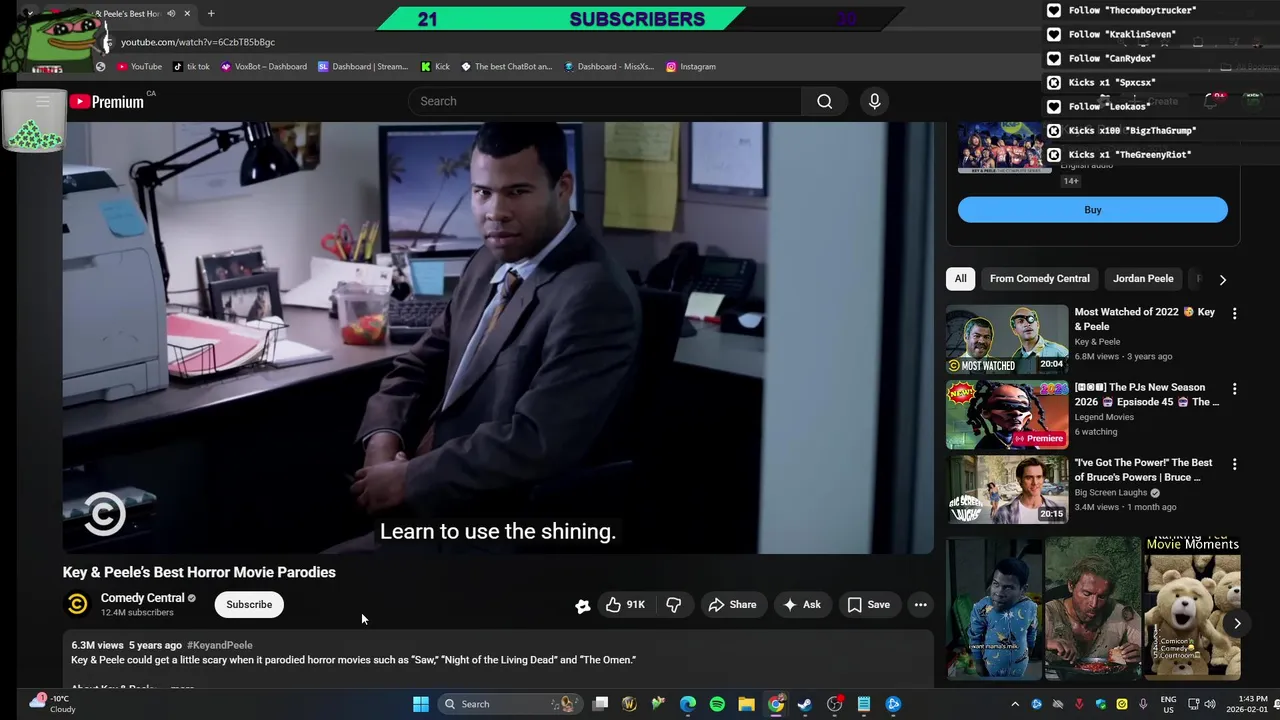
Task: Click the Chrome icon in the taskbar
Action: (x=776, y=704)
